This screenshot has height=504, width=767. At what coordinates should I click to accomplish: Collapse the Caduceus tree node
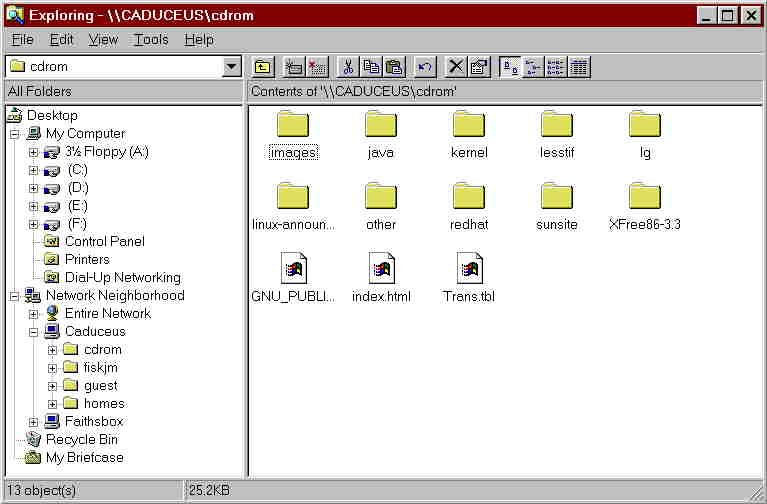(x=34, y=332)
